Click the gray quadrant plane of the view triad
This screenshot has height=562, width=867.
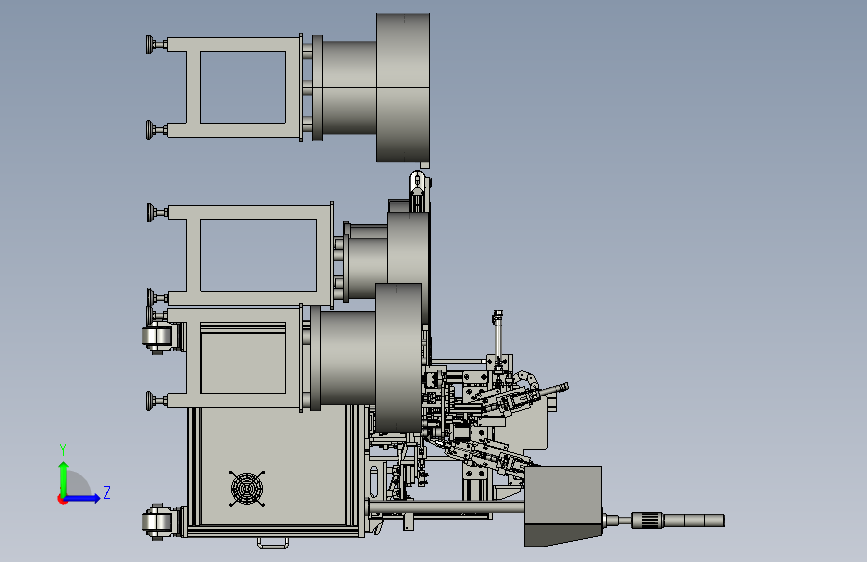pos(77,484)
